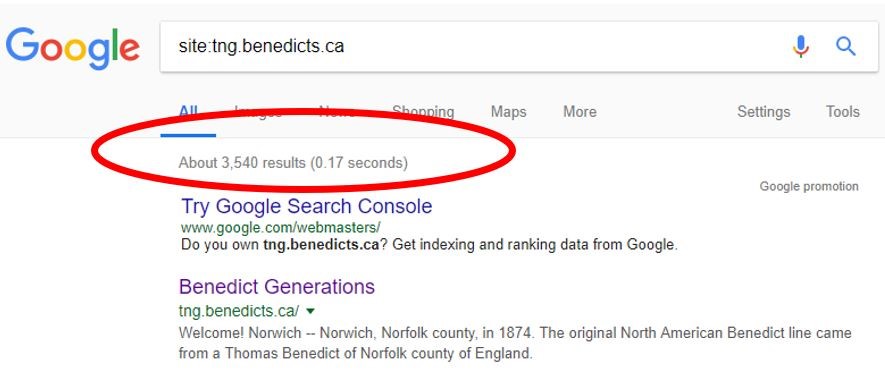The height and width of the screenshot is (379, 885).
Task: Select the All results tab
Action: 188,112
